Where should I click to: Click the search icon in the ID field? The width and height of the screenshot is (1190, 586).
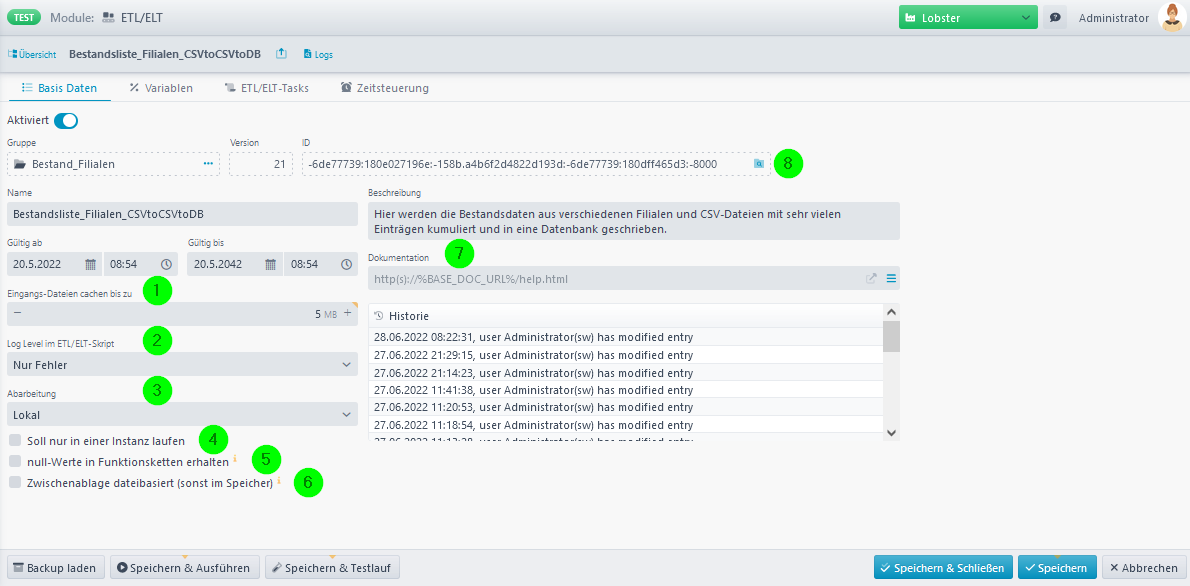point(757,163)
